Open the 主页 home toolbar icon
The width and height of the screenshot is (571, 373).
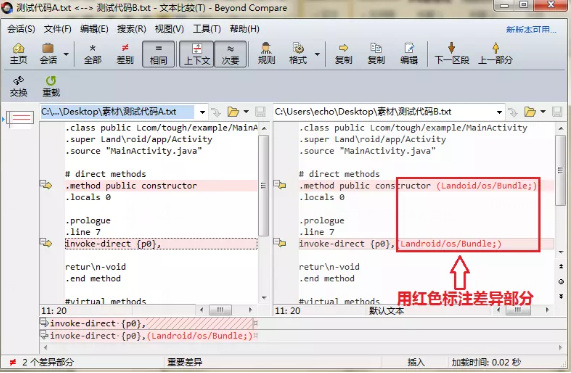[x=19, y=54]
